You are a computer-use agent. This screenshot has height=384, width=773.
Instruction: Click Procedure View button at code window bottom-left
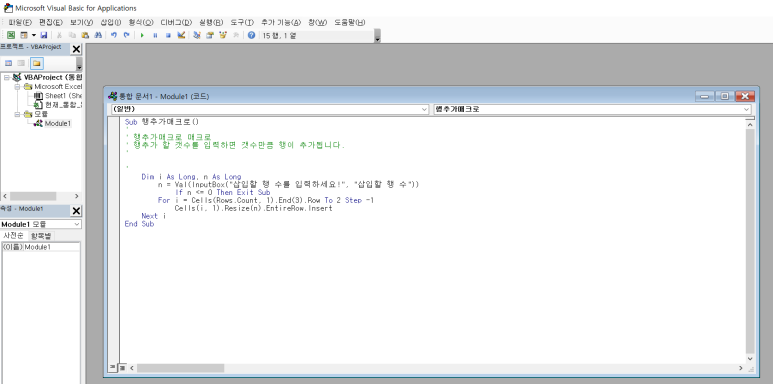tap(113, 368)
